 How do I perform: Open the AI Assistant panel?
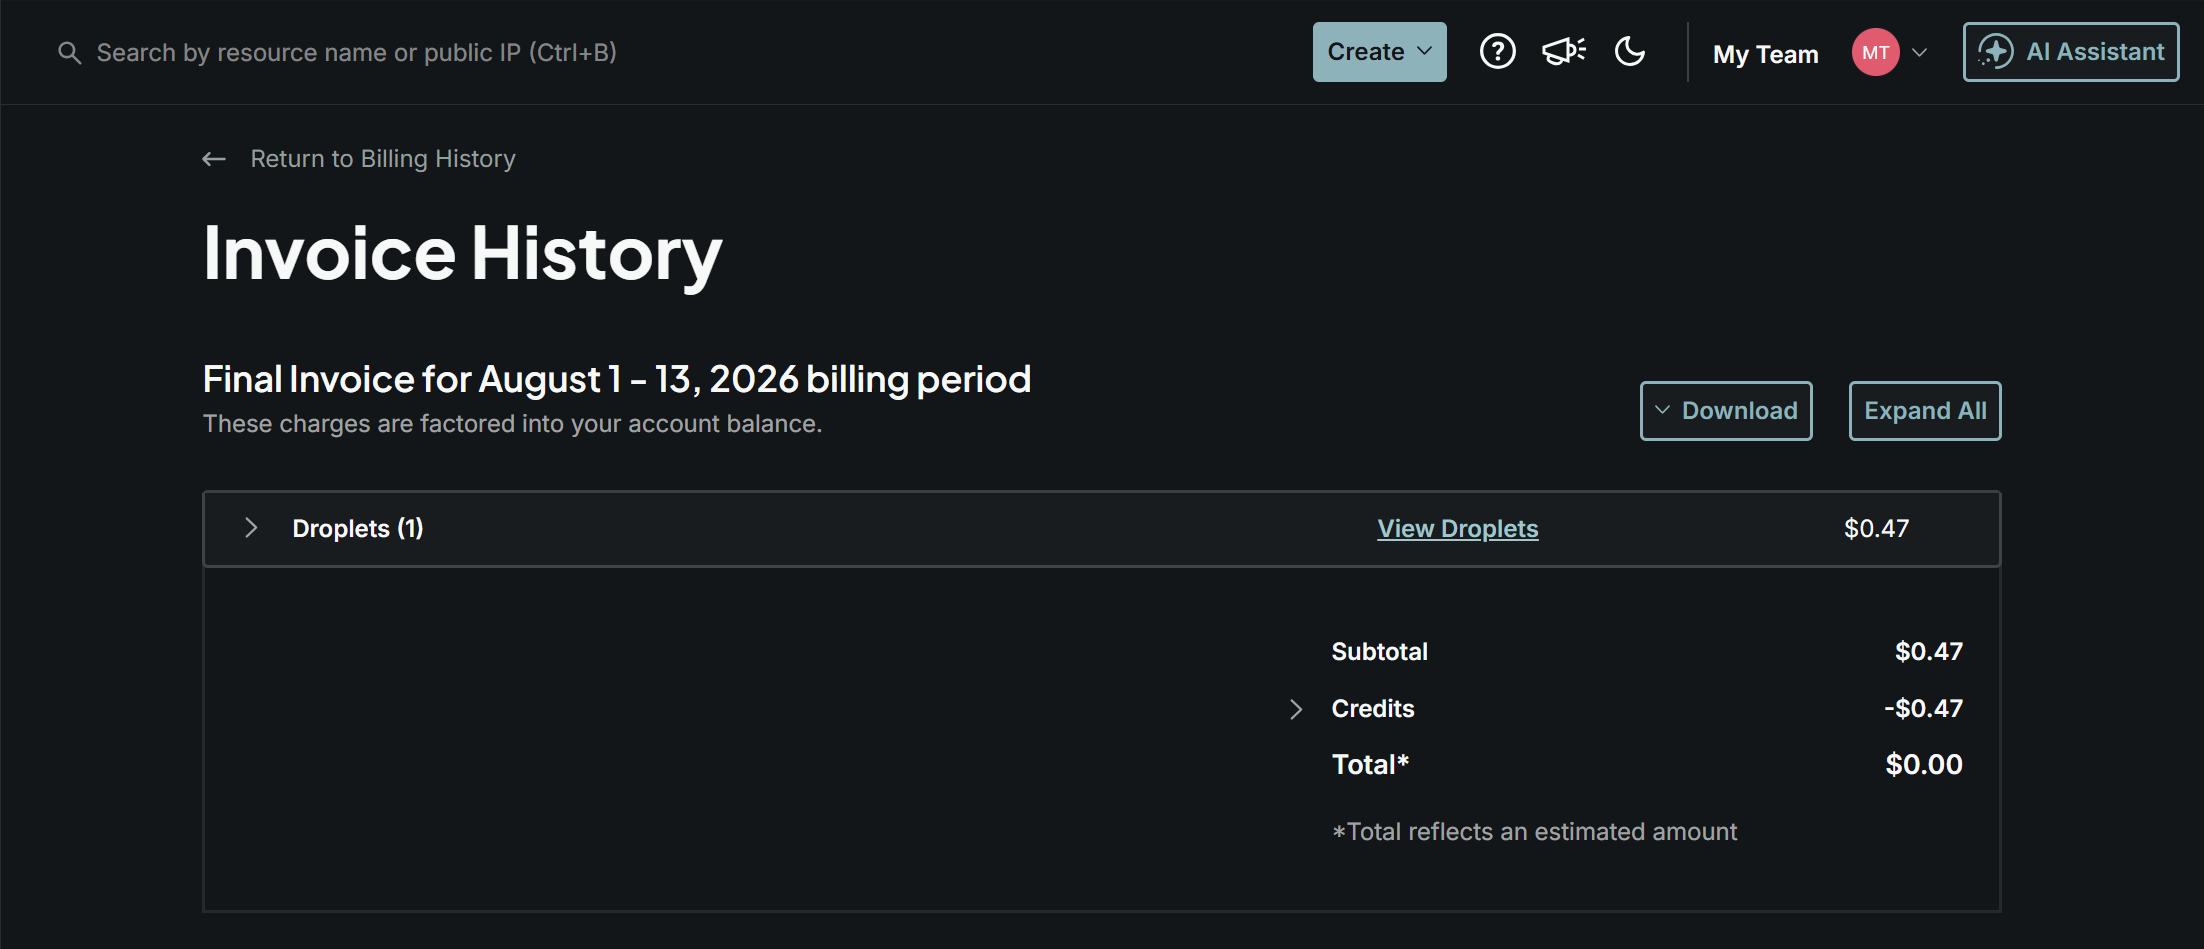(x=2070, y=52)
